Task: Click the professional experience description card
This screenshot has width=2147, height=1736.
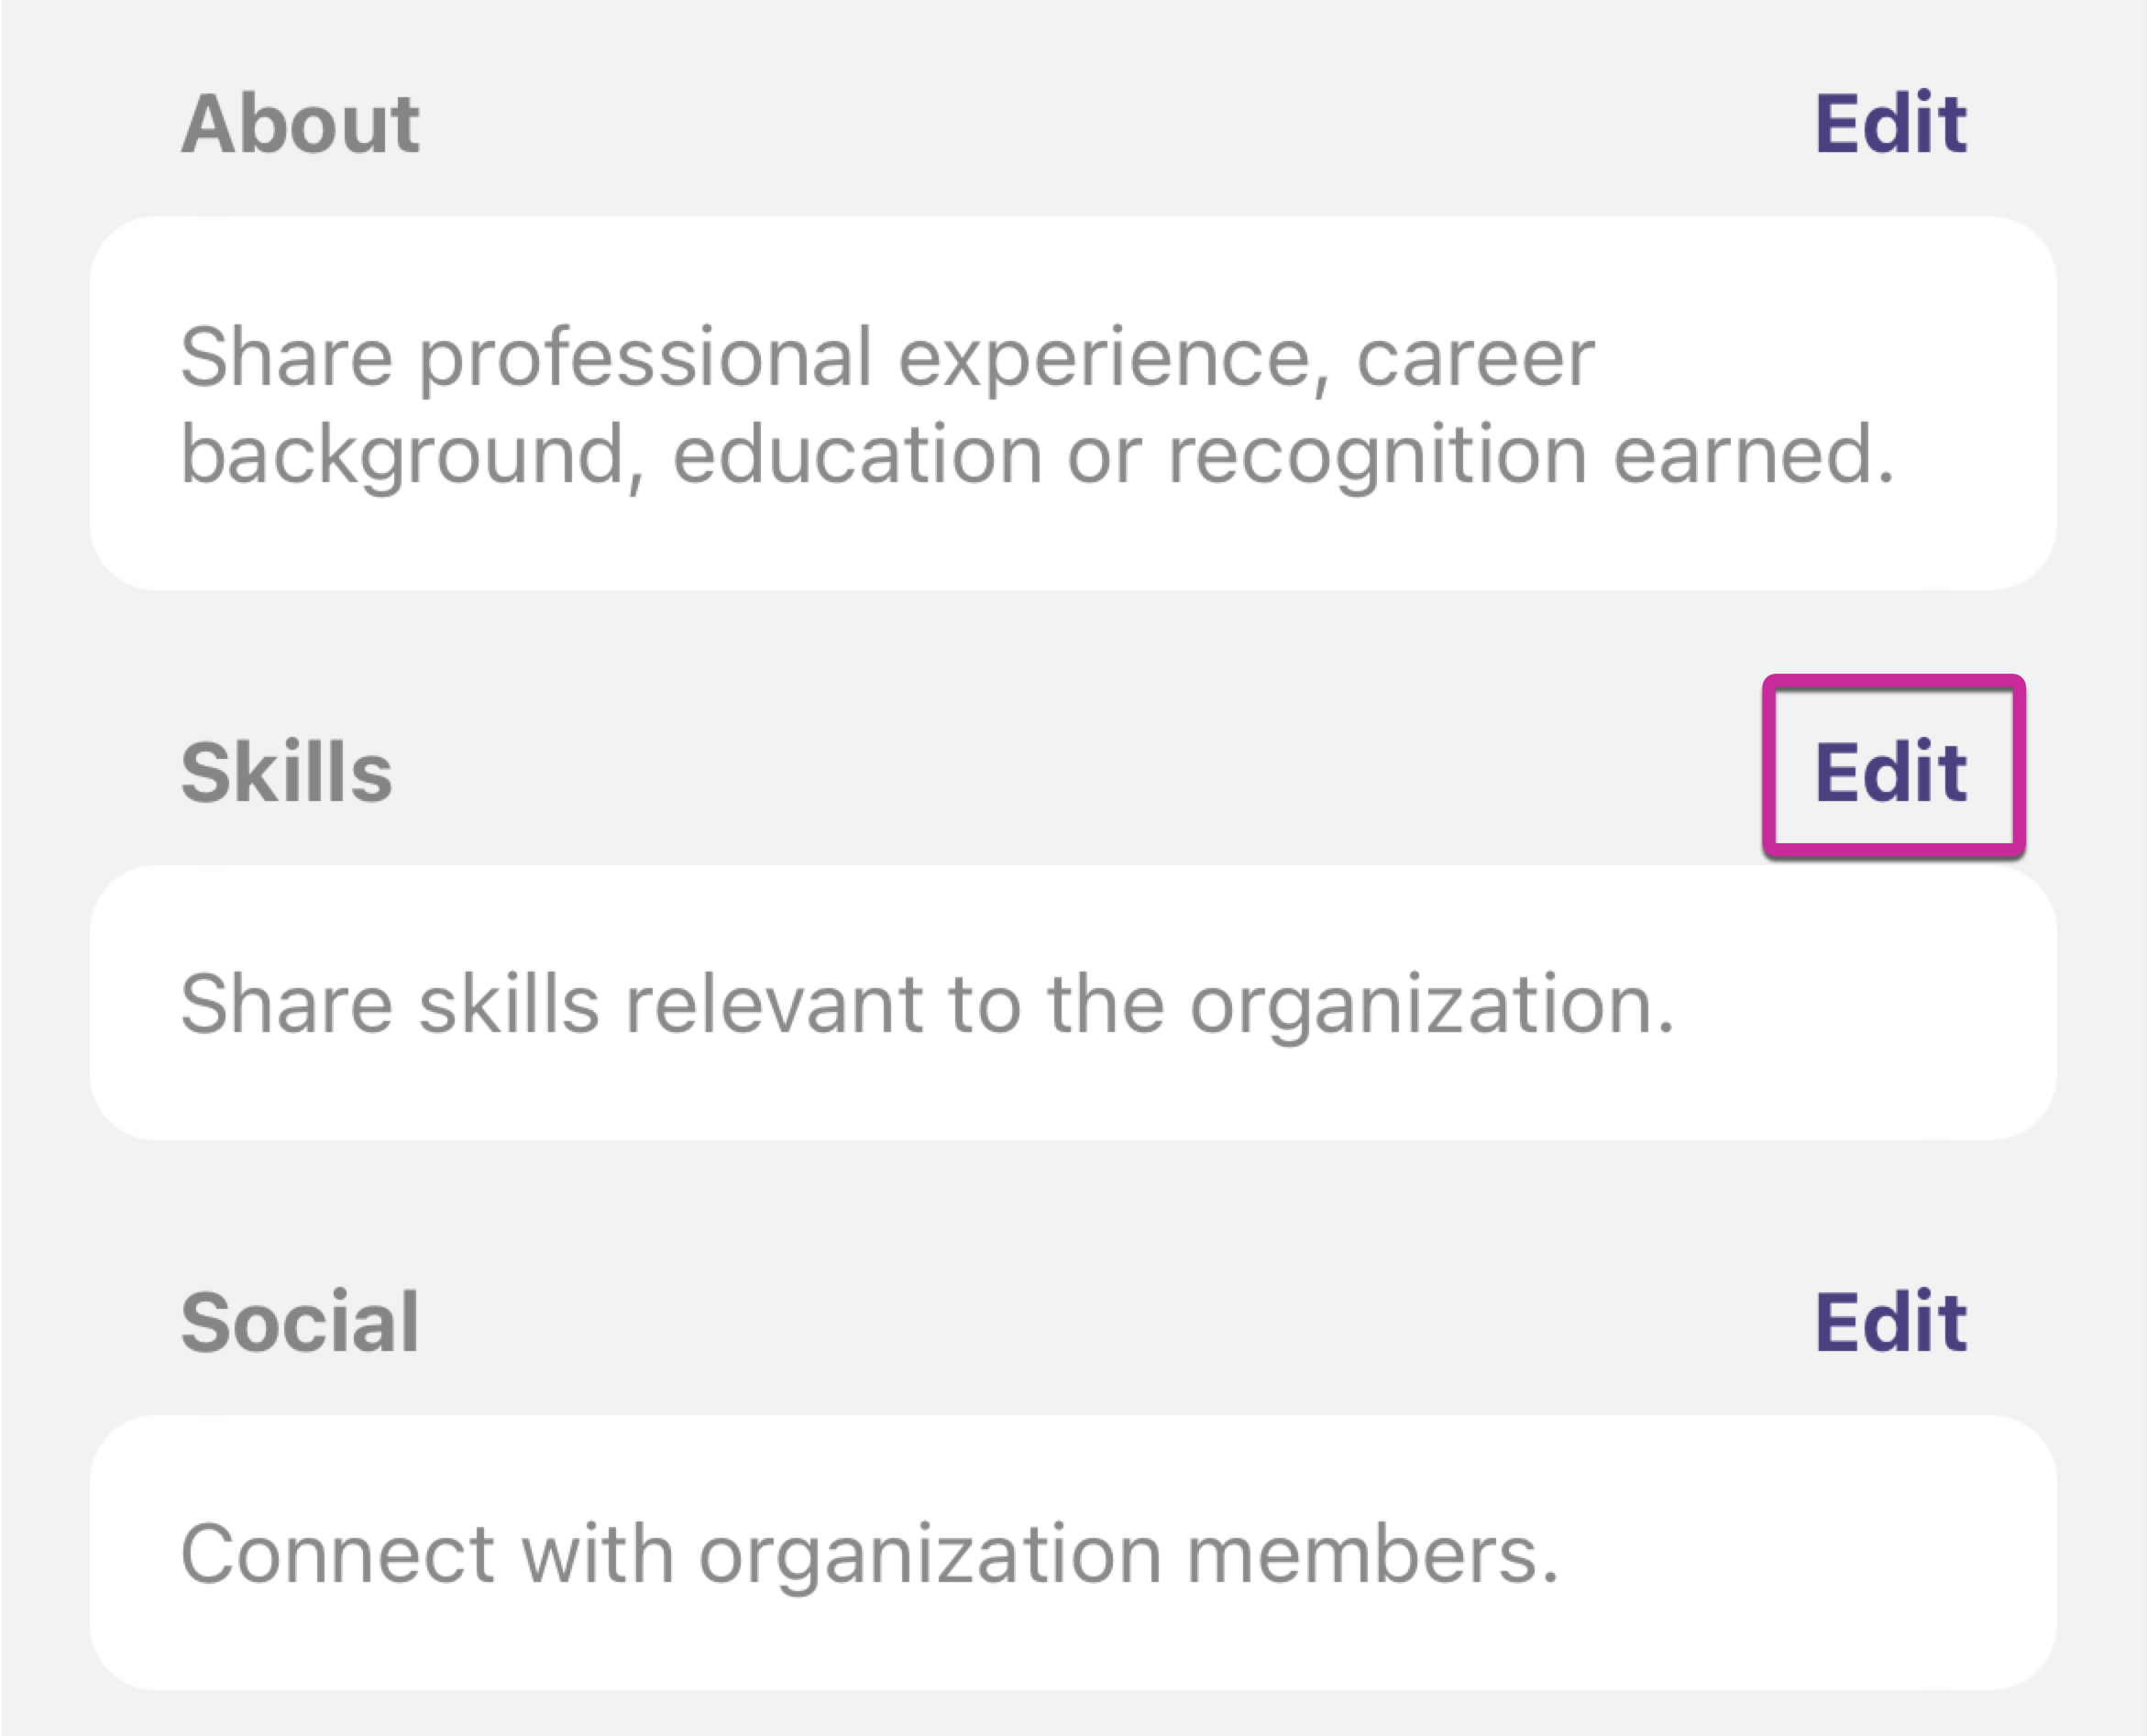Action: pos(1072,403)
